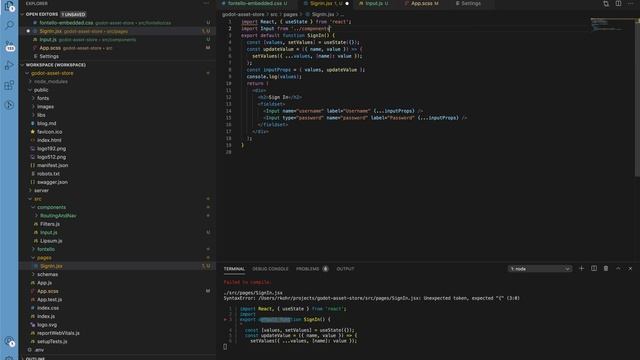Click the favicon.ico star file icon
640x360 pixels.
click(33, 132)
